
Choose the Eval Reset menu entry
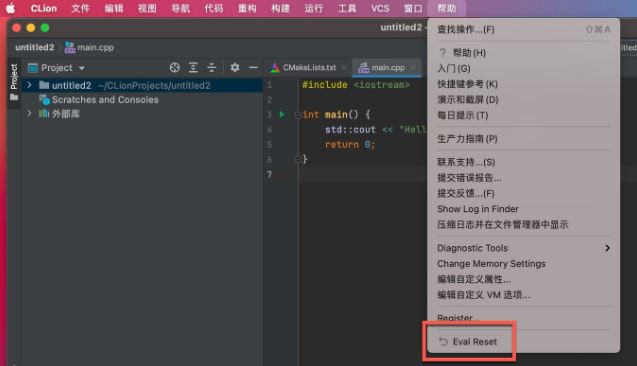[x=523, y=342]
